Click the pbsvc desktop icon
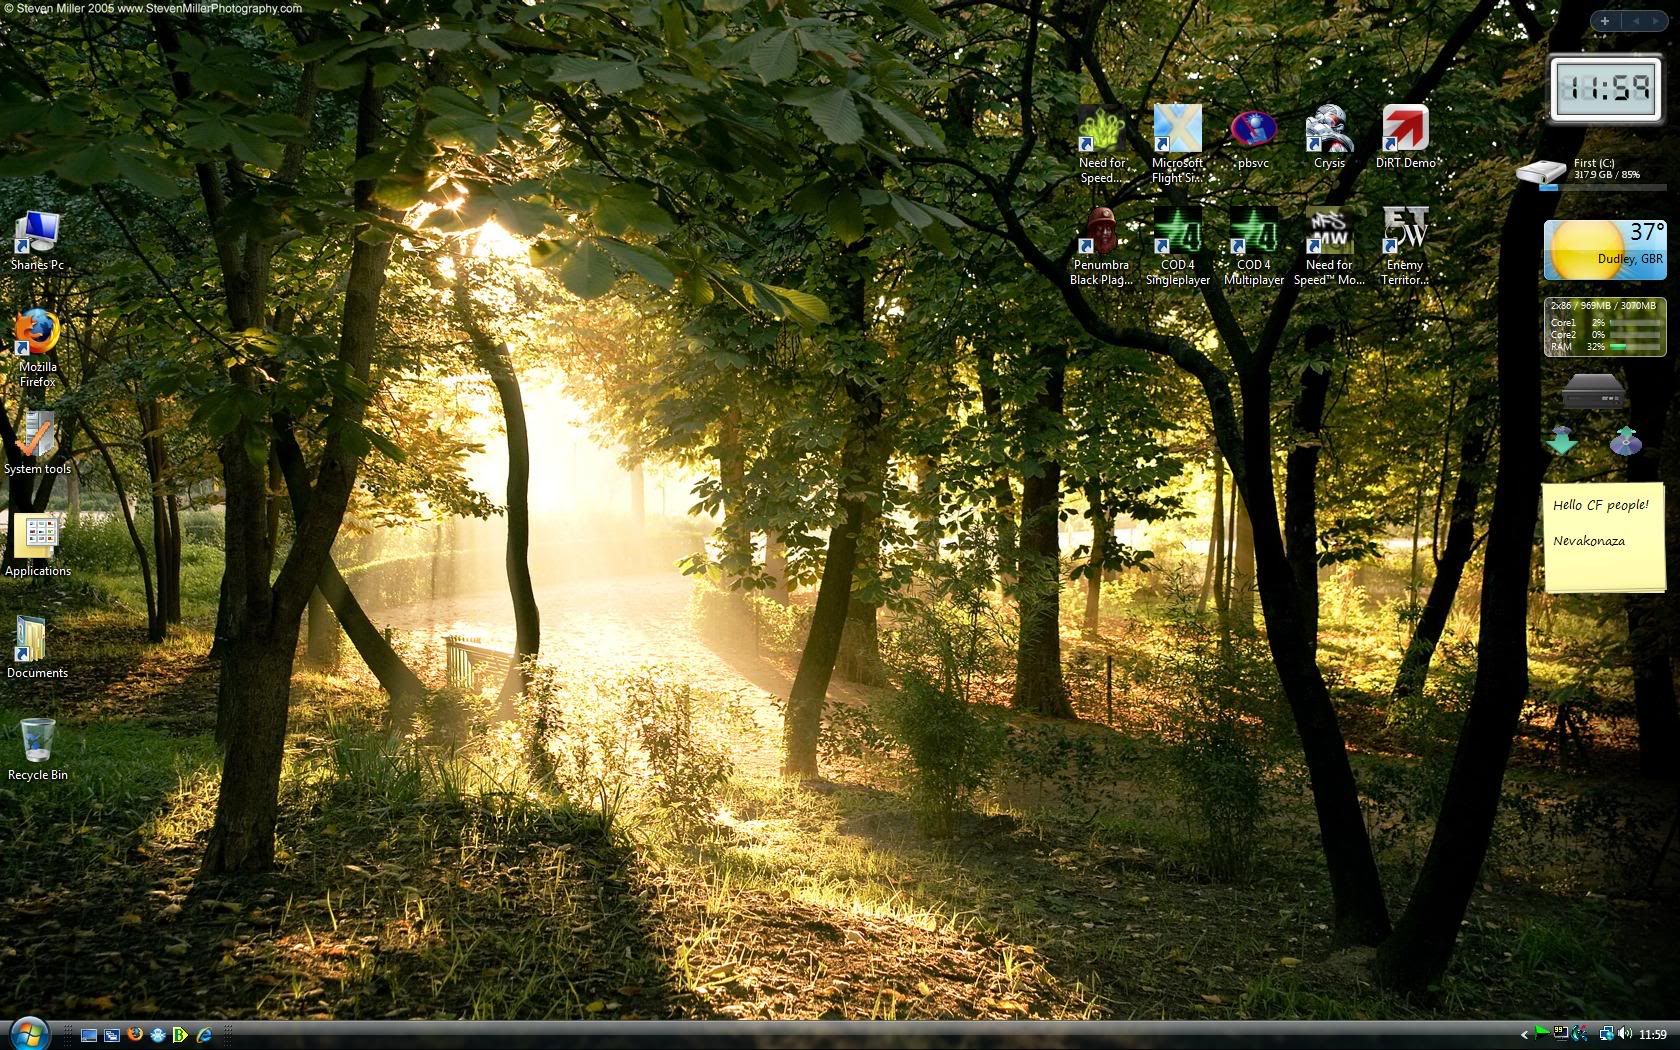 click(1253, 138)
